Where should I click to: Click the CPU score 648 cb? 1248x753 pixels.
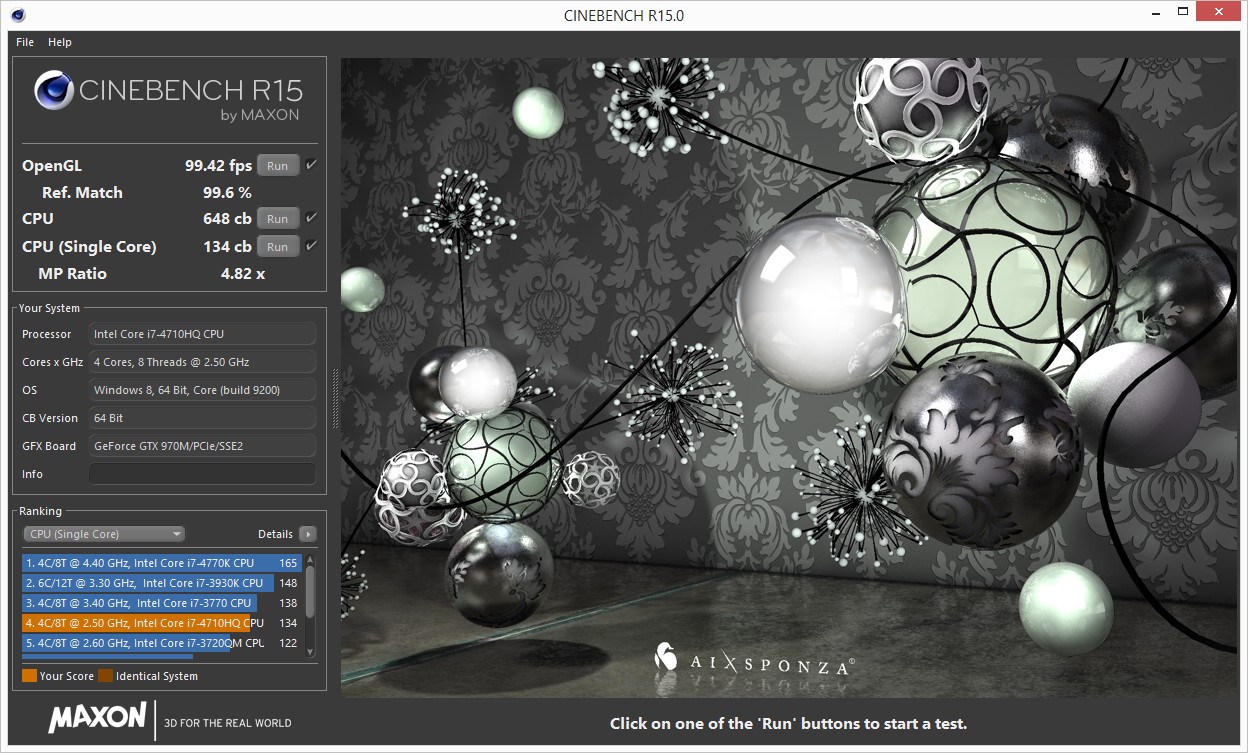227,219
